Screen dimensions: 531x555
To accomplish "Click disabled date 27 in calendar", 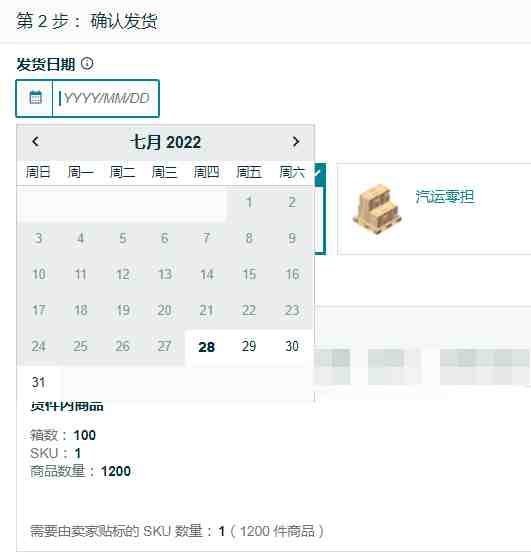I will coord(164,346).
